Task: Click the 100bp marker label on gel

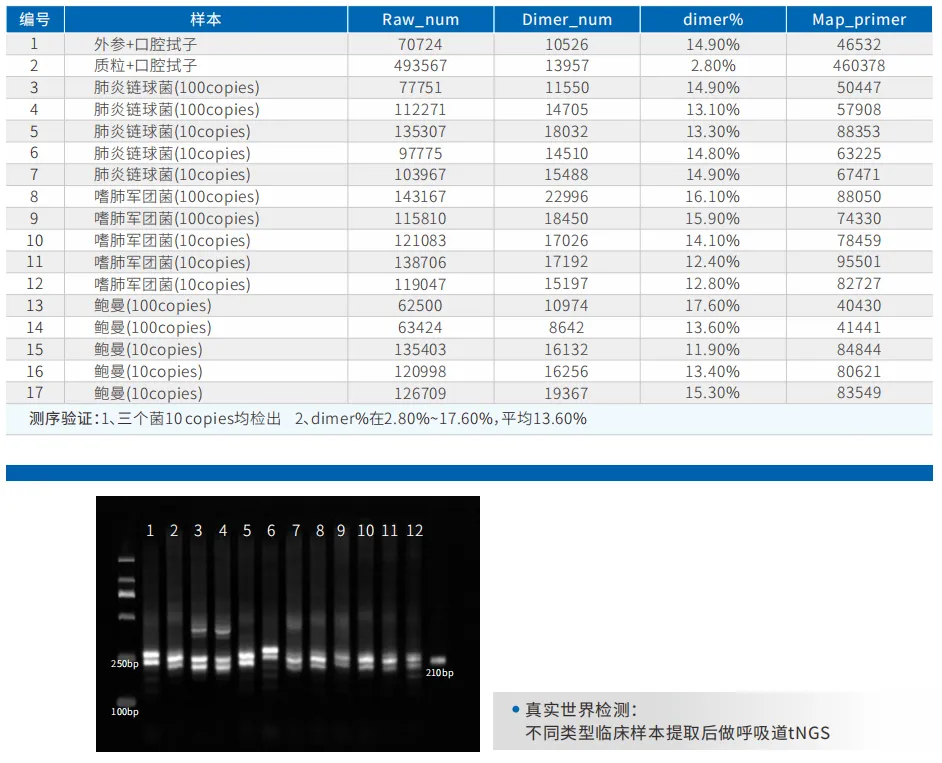Action: click(124, 712)
